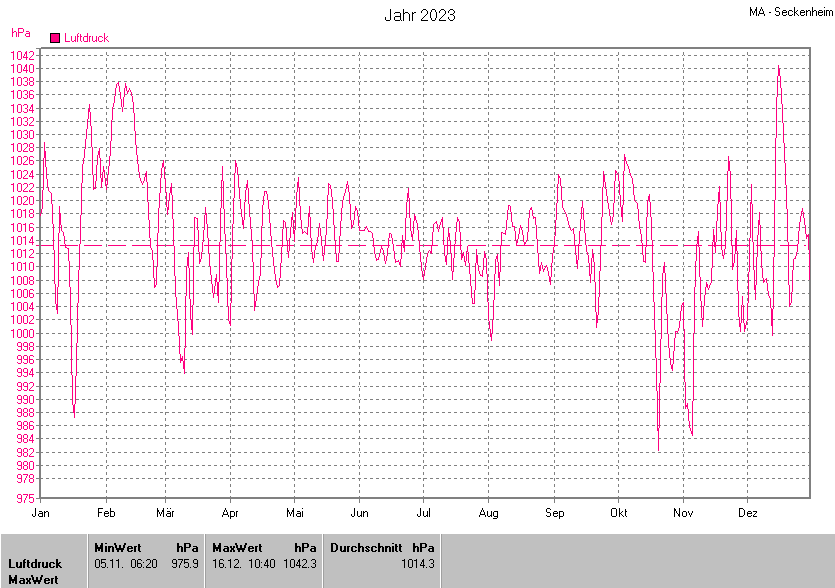Select the Dez month label on the x-axis
Screen dimensions: 835x588
coord(747,513)
